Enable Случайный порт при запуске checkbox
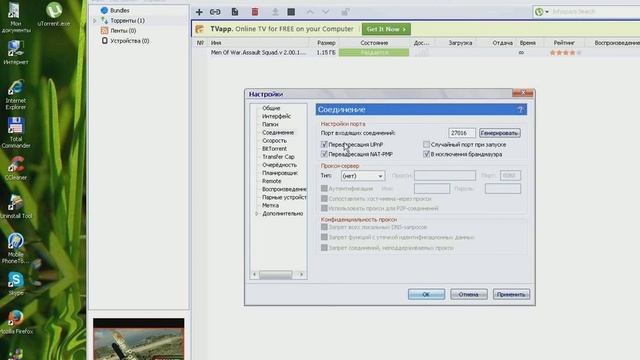Screen dimensions: 640x360 click(x=427, y=144)
